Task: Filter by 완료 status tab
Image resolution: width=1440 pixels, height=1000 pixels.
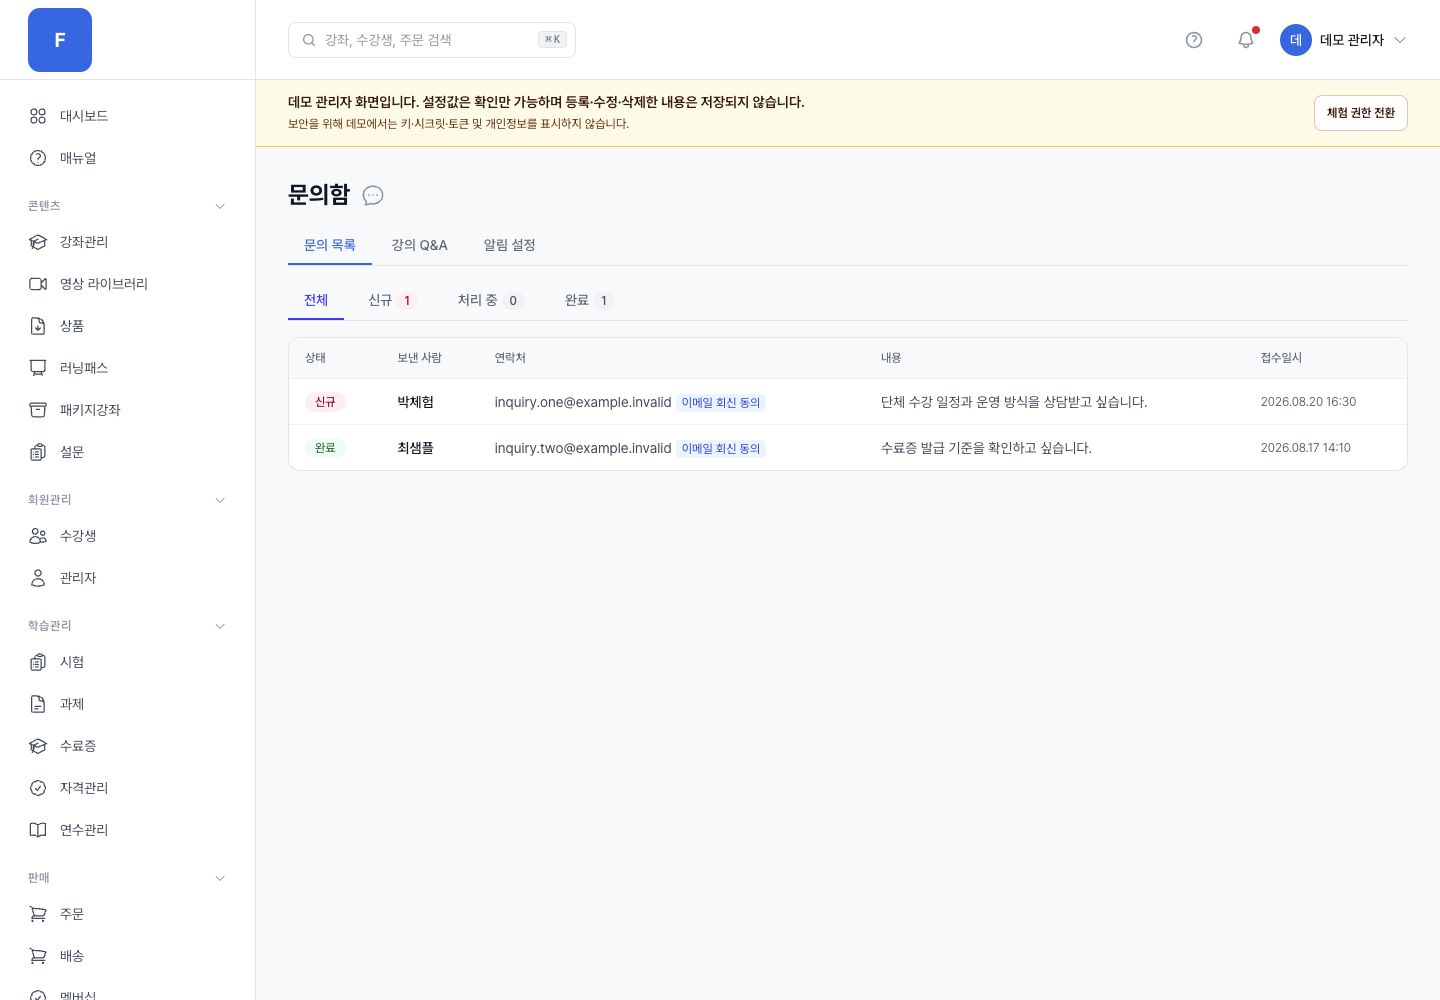Action: pos(589,300)
